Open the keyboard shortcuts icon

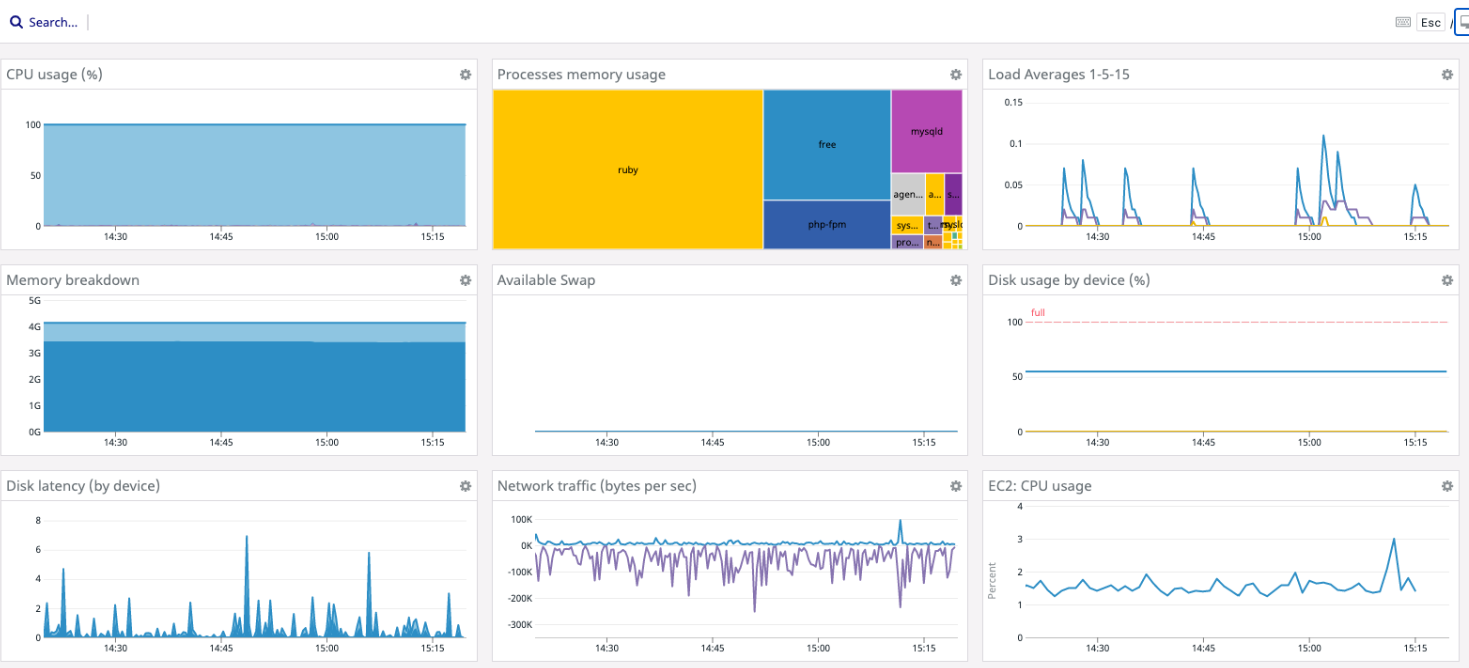click(x=1402, y=21)
